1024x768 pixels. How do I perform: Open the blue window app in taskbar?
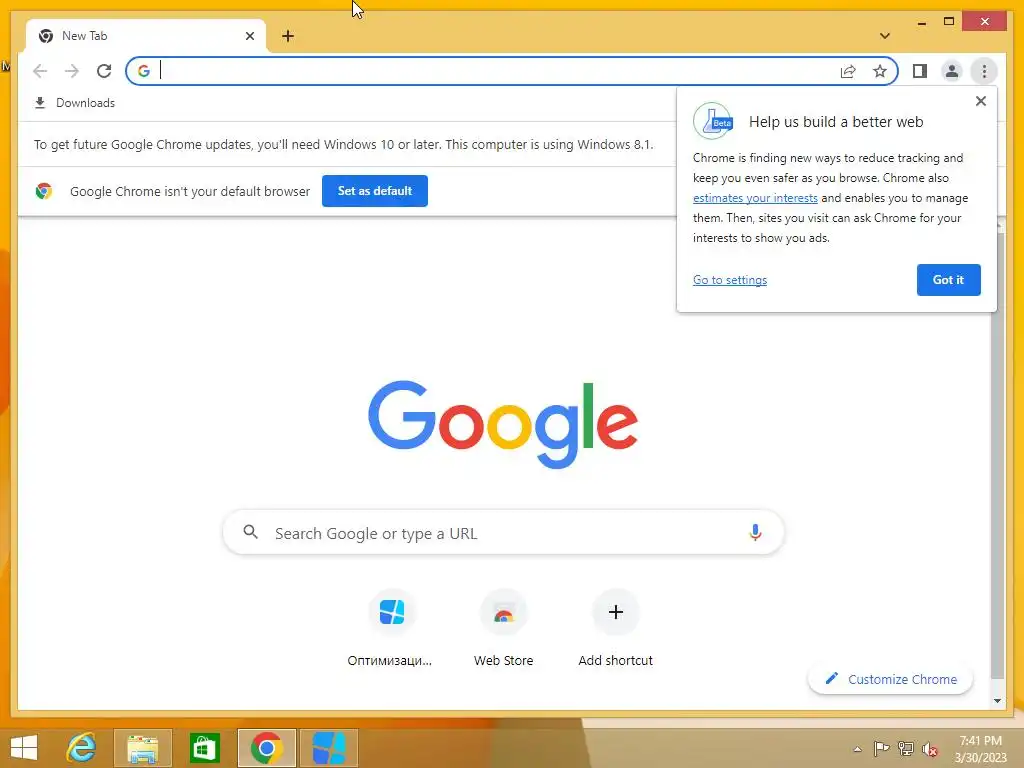click(x=328, y=748)
